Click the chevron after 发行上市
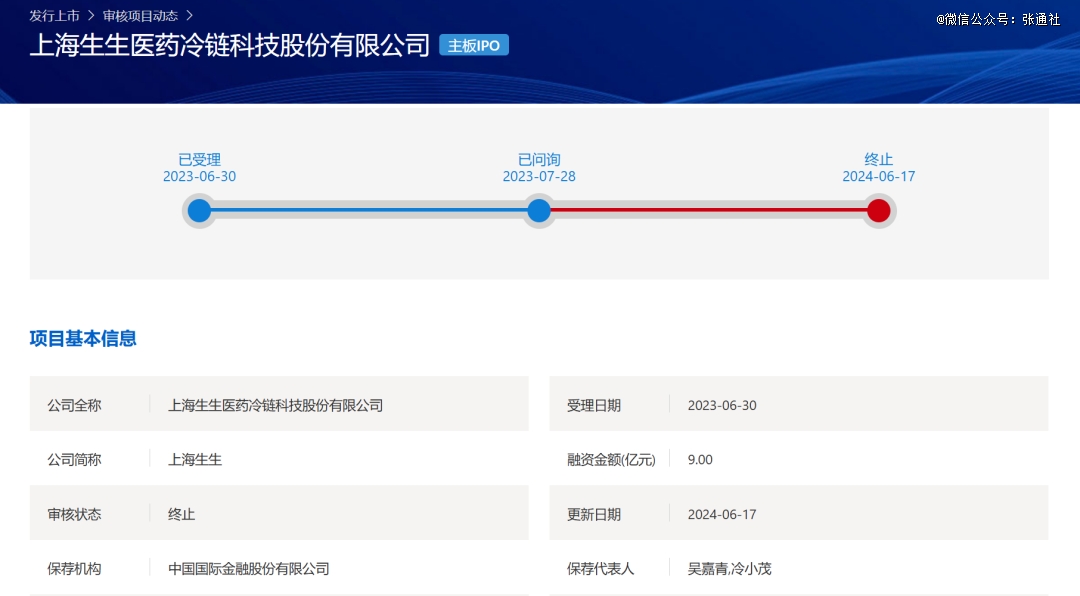 [90, 16]
